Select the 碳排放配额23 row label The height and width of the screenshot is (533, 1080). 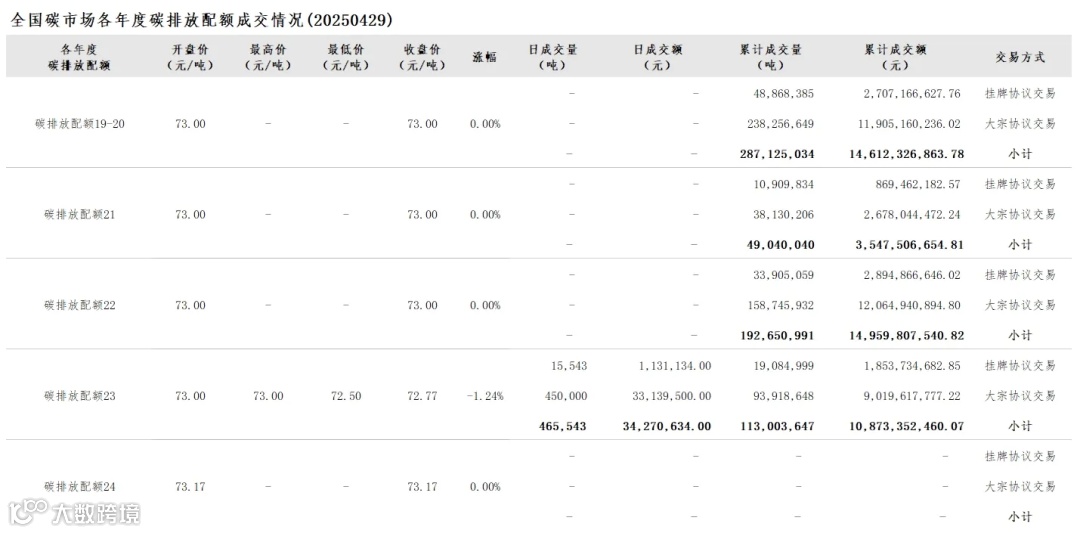(79, 396)
